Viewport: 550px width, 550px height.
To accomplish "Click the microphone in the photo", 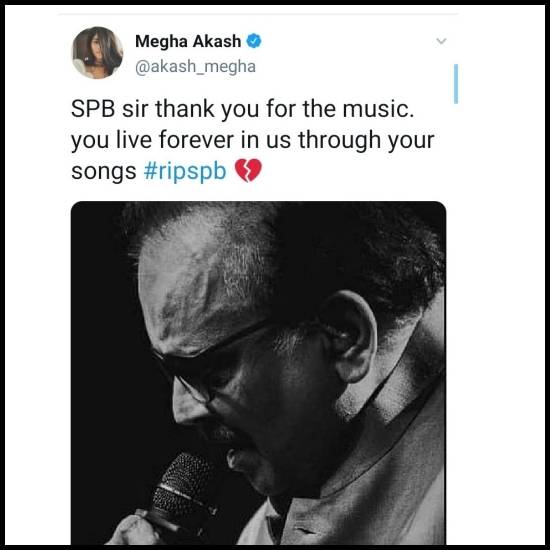I will [180, 490].
